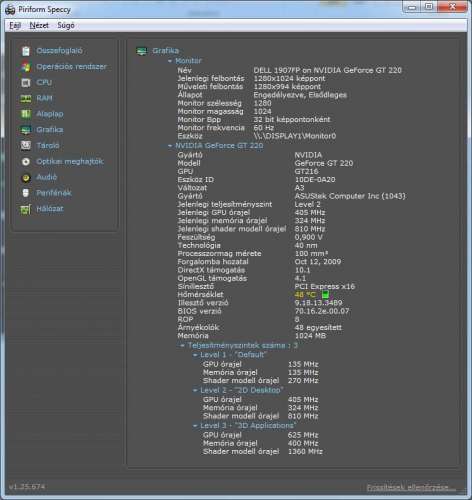The image size is (472, 500).
Task: Click the v1.25.674 version label
Action: (x=27, y=487)
